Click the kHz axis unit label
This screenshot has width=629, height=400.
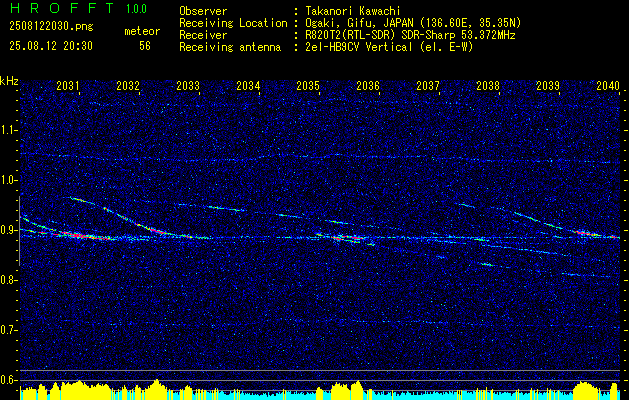coord(9,81)
